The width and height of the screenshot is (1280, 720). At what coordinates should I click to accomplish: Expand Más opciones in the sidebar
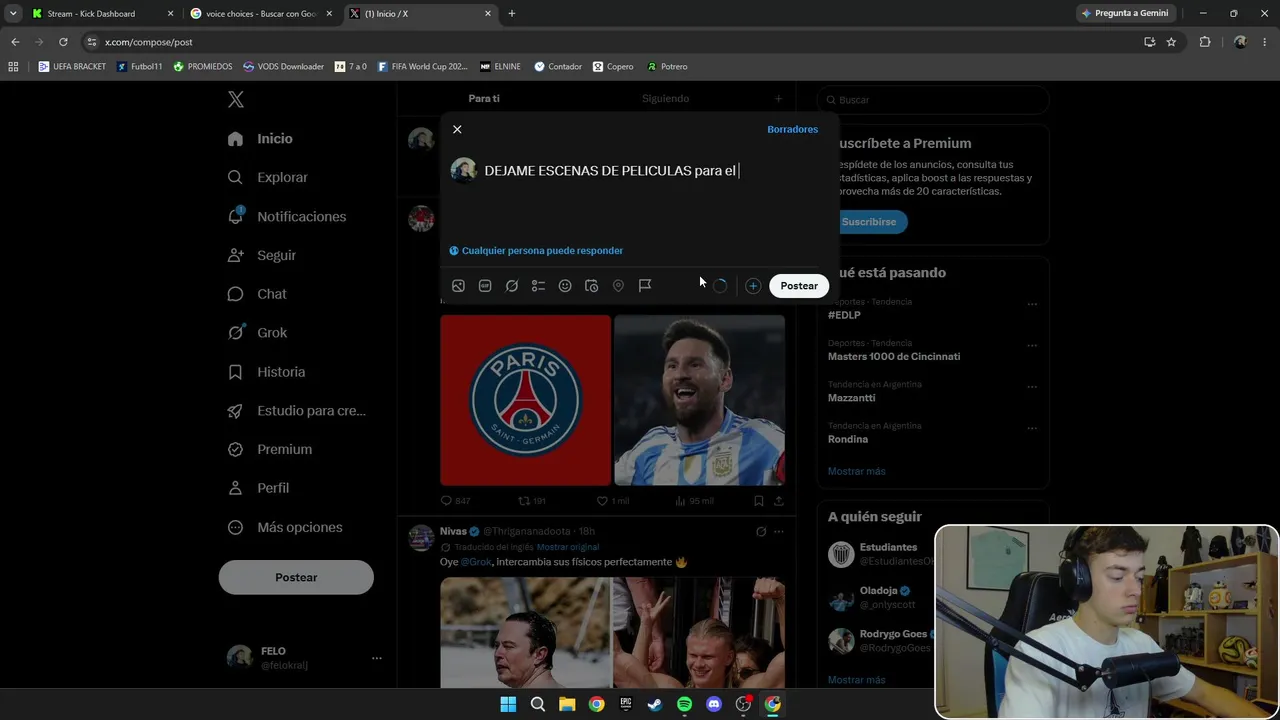(285, 527)
